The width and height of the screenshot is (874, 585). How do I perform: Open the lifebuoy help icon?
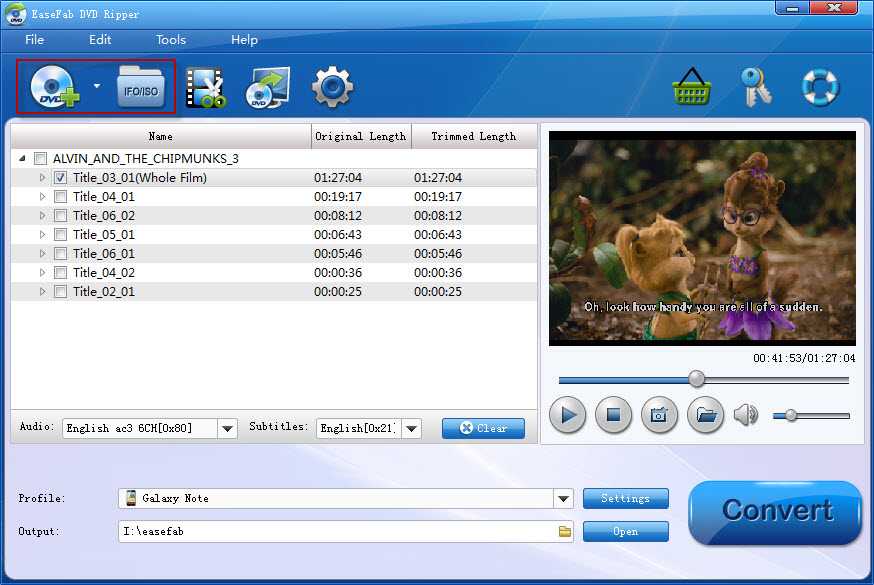[x=820, y=87]
